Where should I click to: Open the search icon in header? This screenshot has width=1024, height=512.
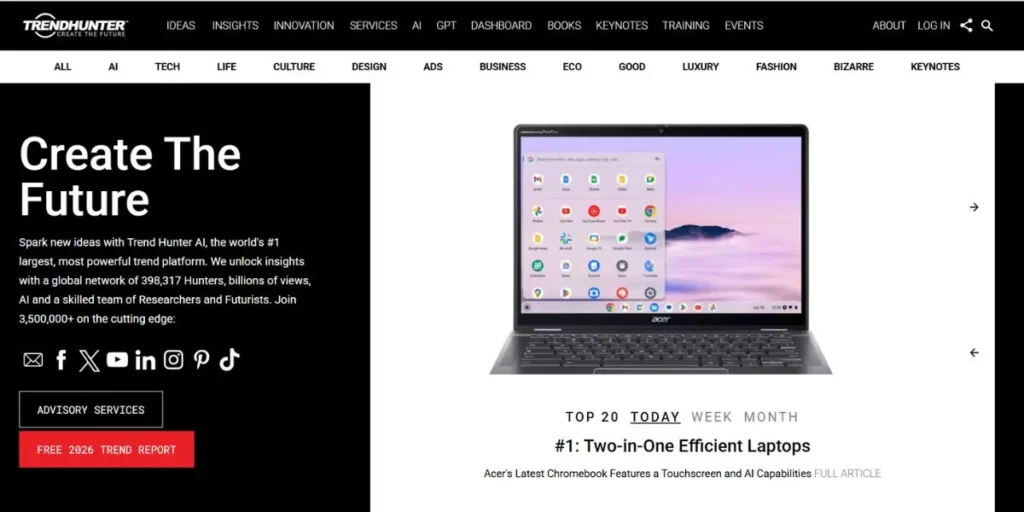click(987, 25)
